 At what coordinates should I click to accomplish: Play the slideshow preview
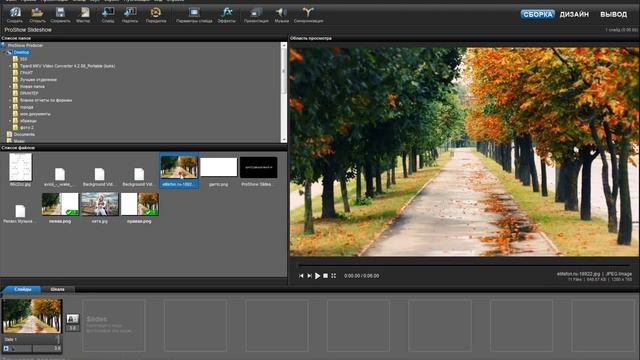pos(318,276)
